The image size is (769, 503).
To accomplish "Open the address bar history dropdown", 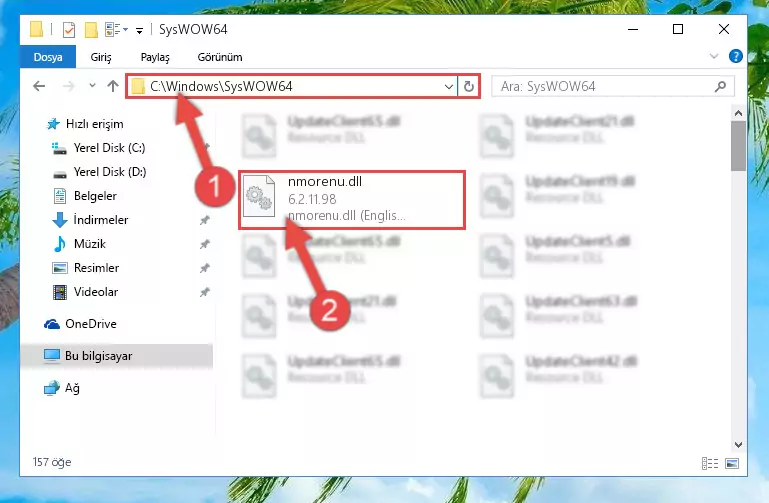I will [x=448, y=87].
